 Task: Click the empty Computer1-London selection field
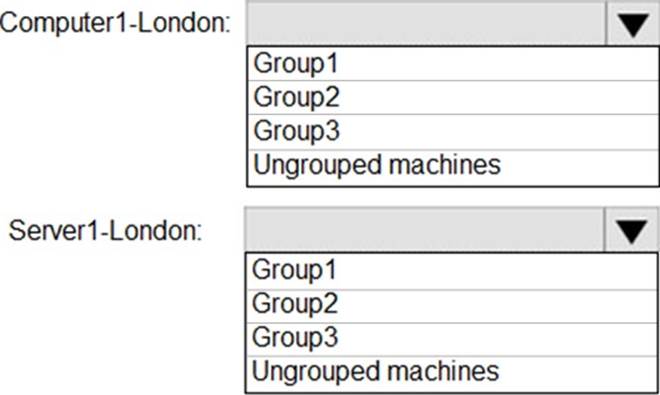426,23
